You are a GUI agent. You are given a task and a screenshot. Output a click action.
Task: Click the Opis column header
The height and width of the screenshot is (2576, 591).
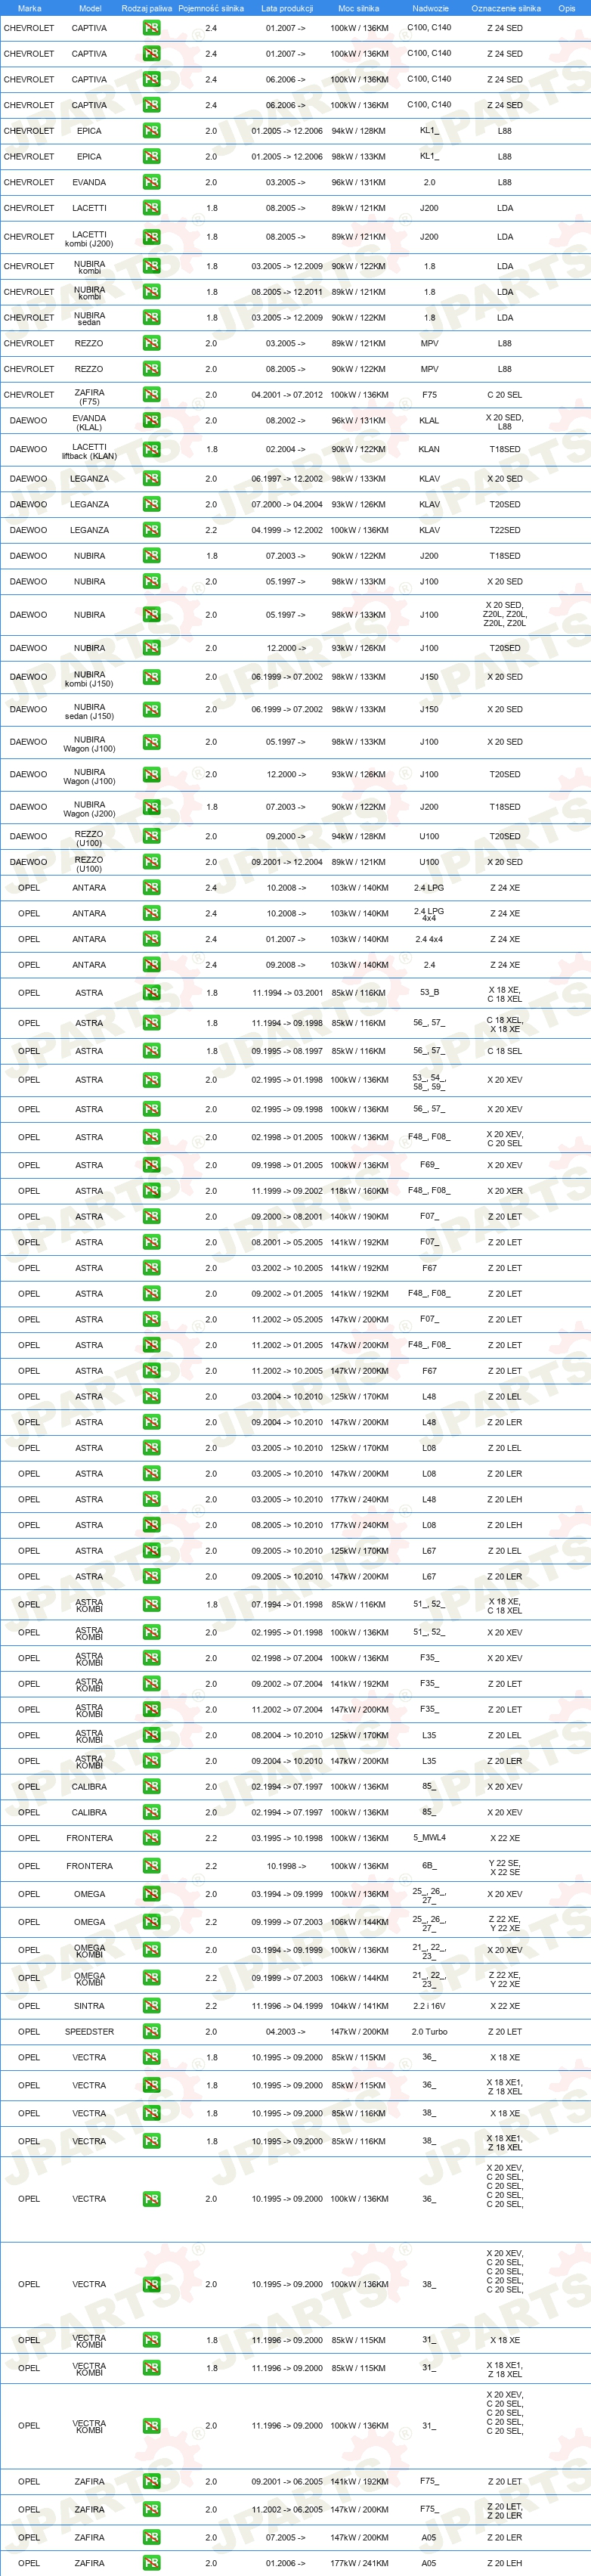pos(567,8)
